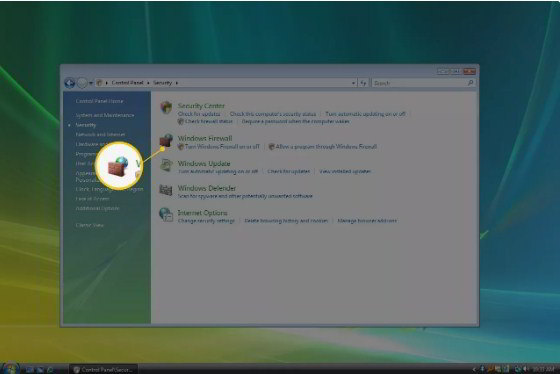Image resolution: width=560 pixels, height=374 pixels.
Task: Click the Windows Firewall brick wall icon
Action: (x=166, y=140)
